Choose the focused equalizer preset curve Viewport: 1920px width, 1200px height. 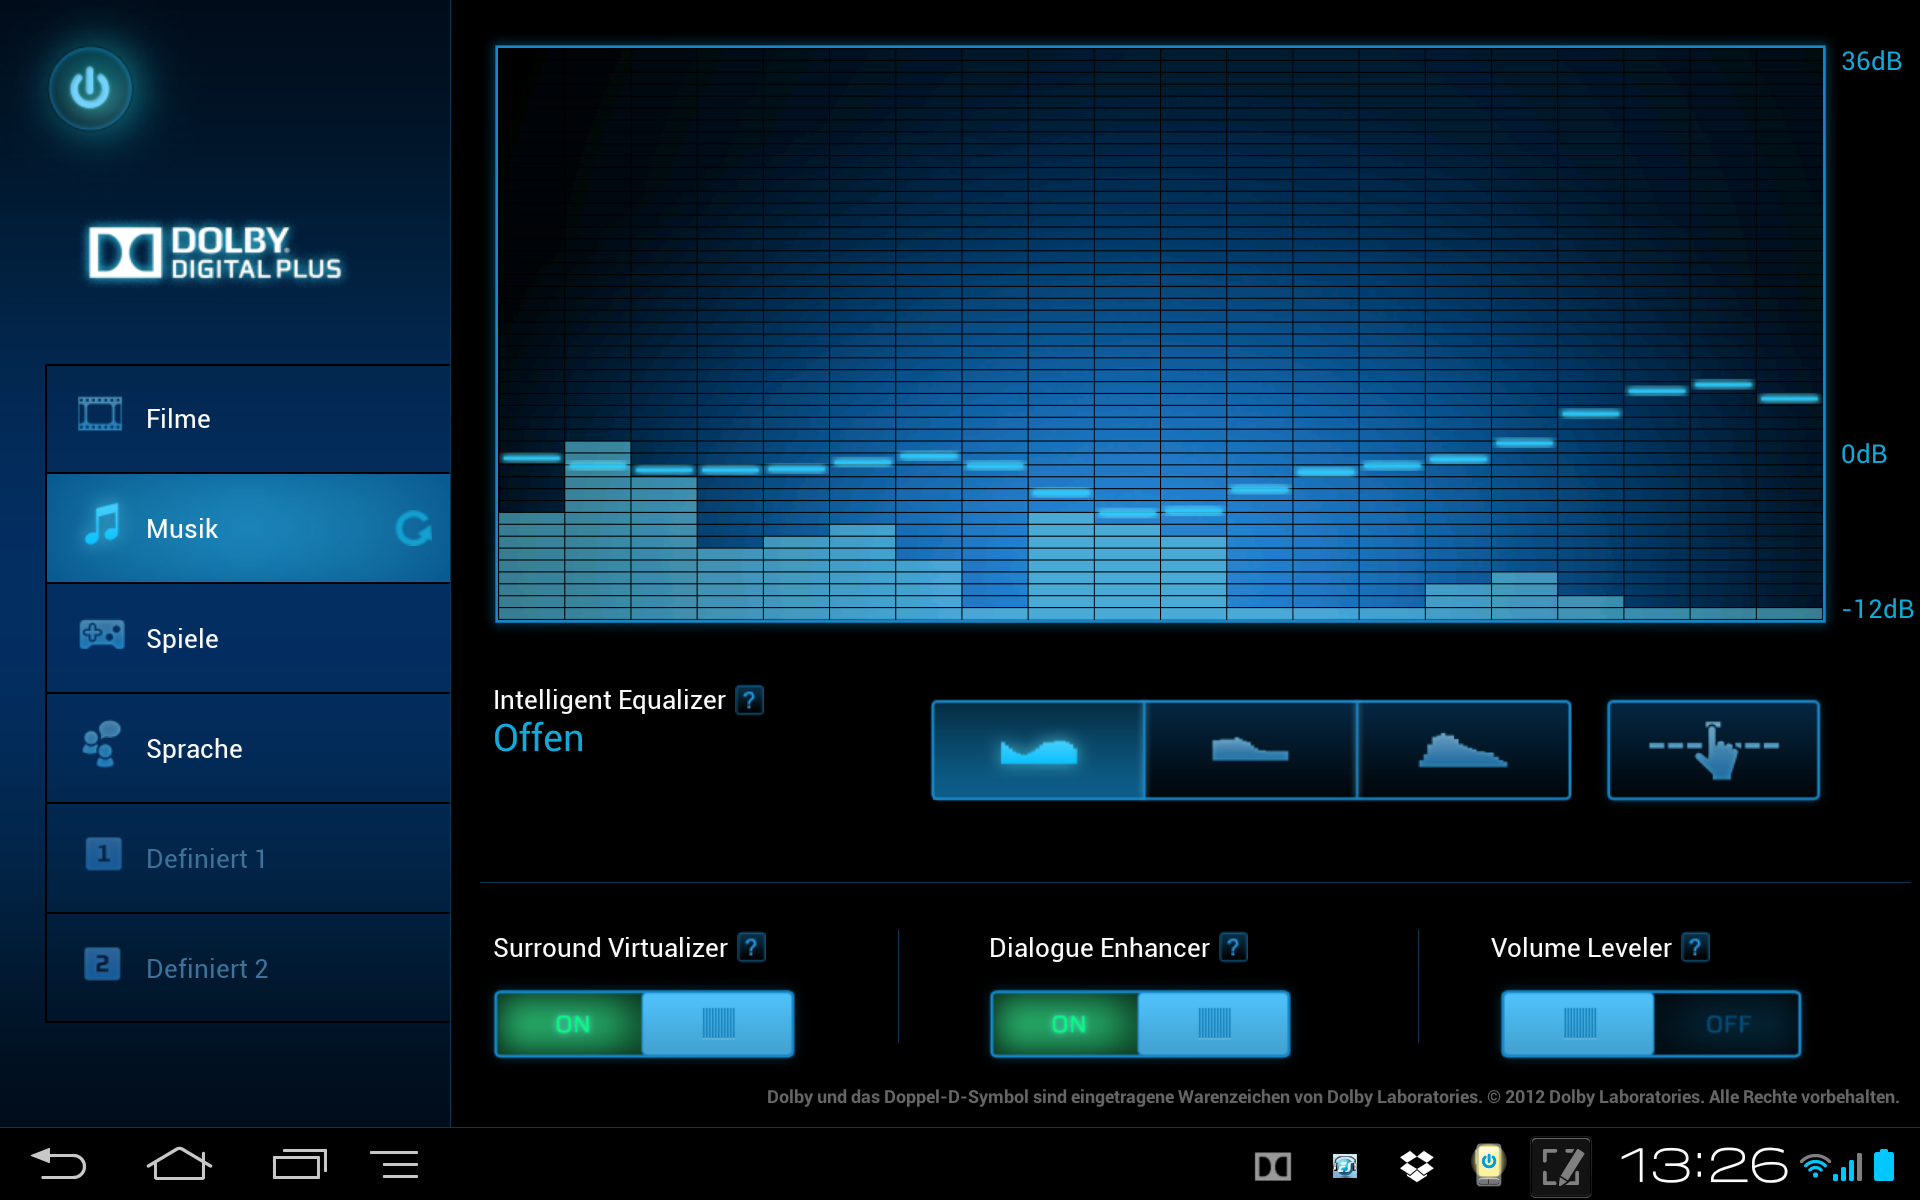(1463, 750)
